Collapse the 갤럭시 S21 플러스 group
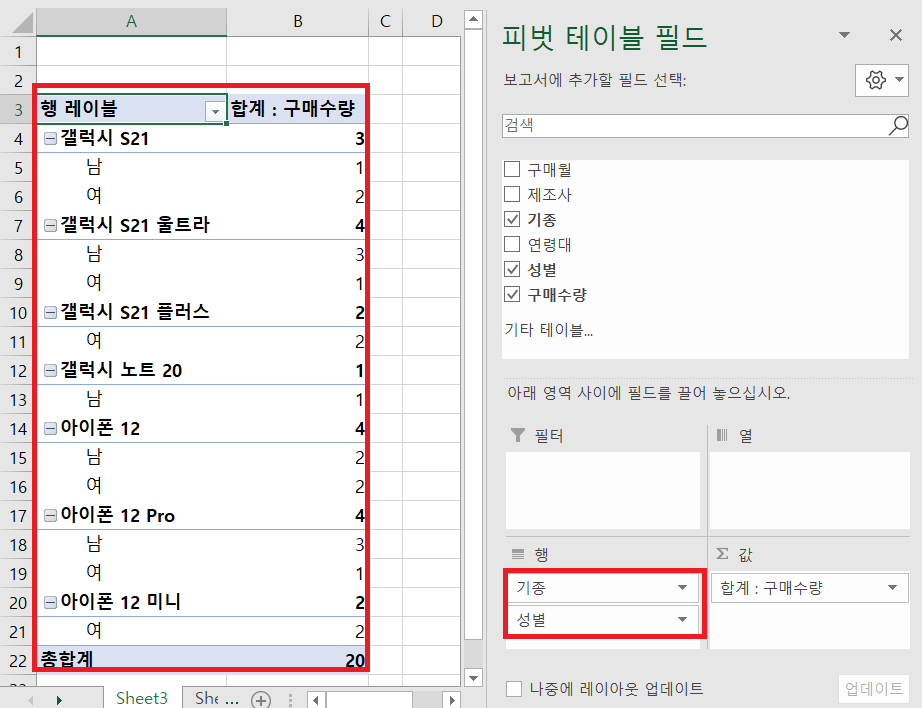 [x=51, y=312]
